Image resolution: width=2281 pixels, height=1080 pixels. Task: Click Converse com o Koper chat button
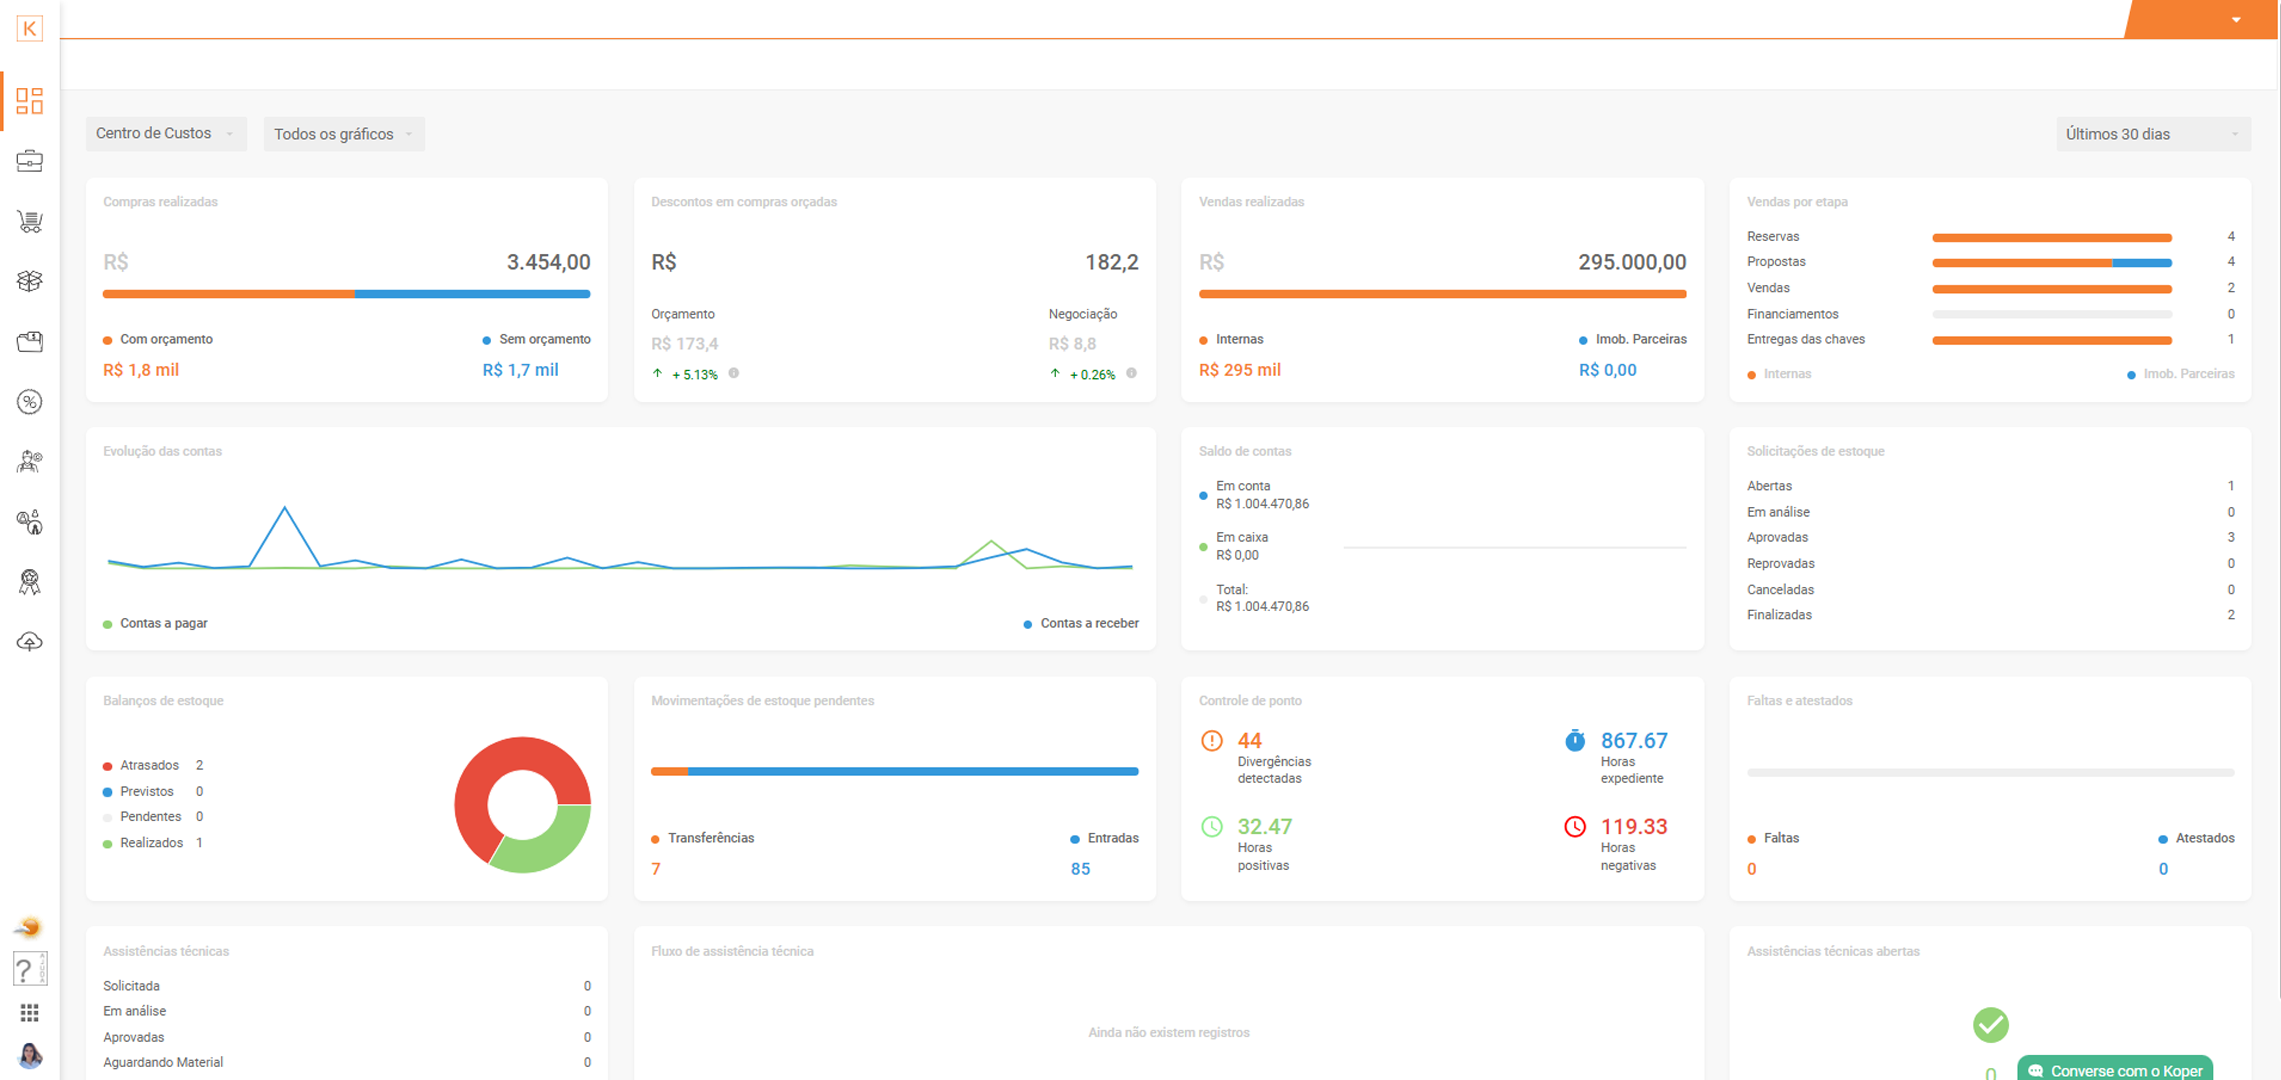coord(2115,1069)
